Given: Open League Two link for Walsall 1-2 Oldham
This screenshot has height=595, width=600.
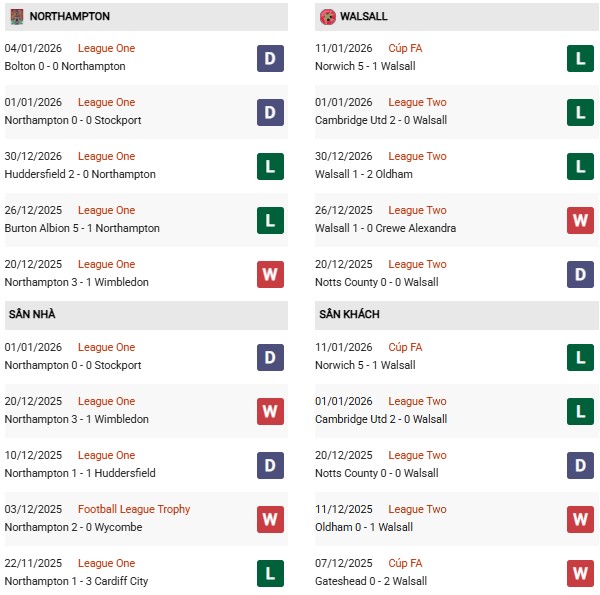Looking at the screenshot, I should coord(417,156).
